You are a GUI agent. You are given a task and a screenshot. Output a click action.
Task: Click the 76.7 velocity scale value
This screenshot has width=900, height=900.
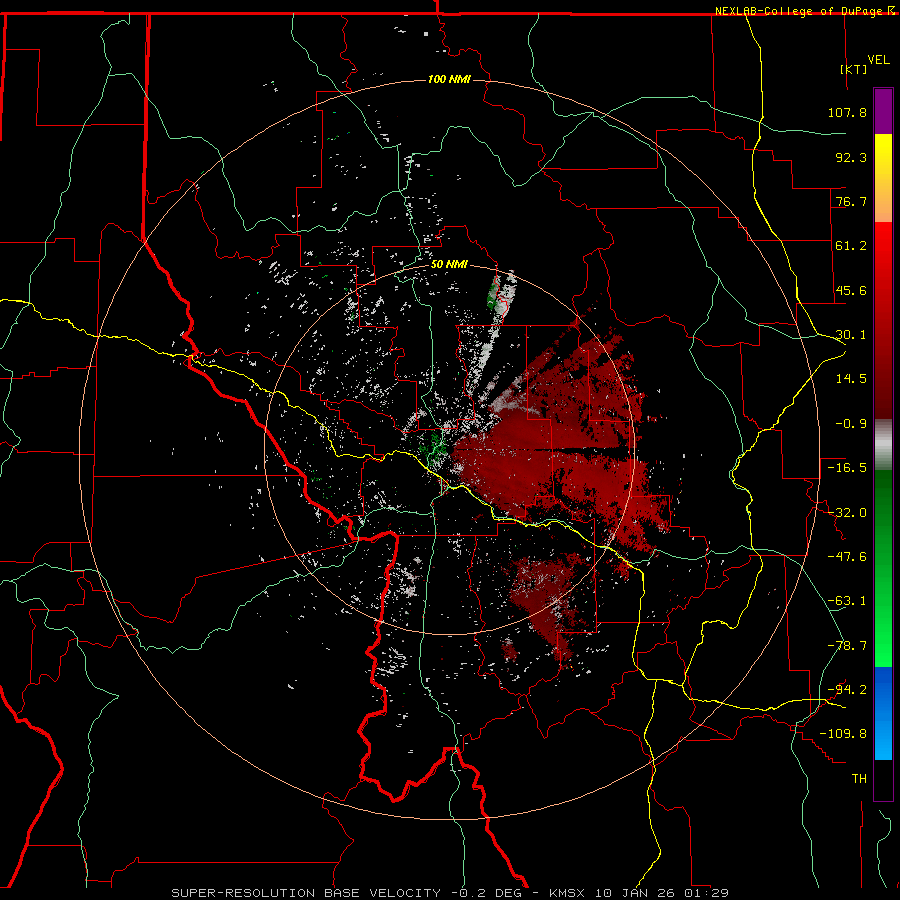point(851,201)
